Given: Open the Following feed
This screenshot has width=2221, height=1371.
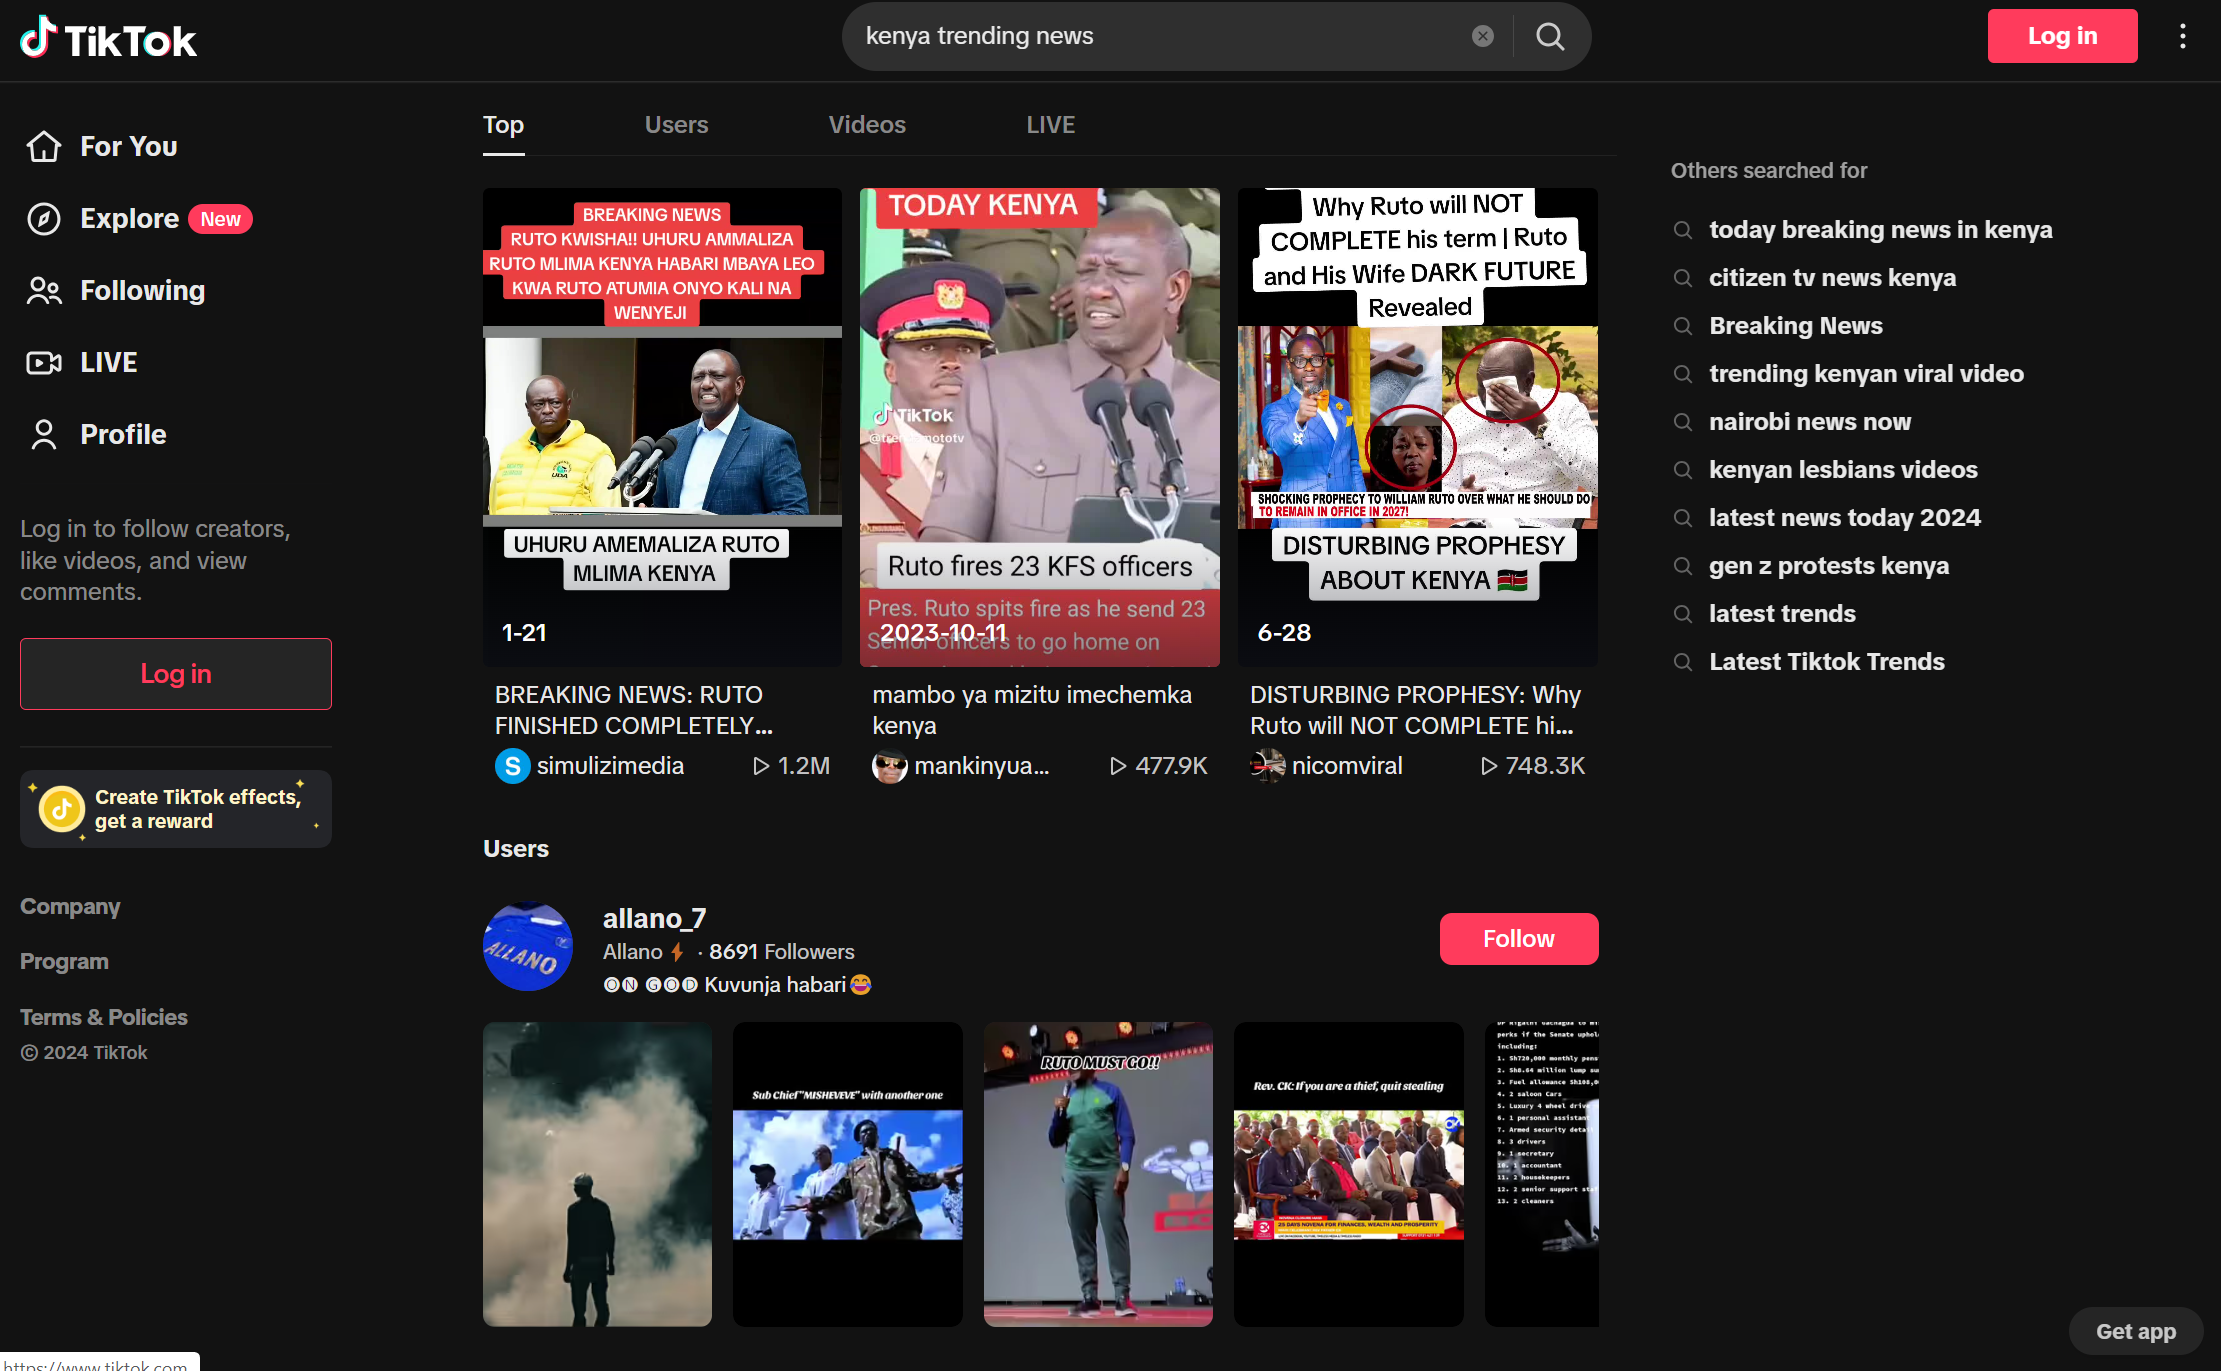Looking at the screenshot, I should tap(142, 291).
